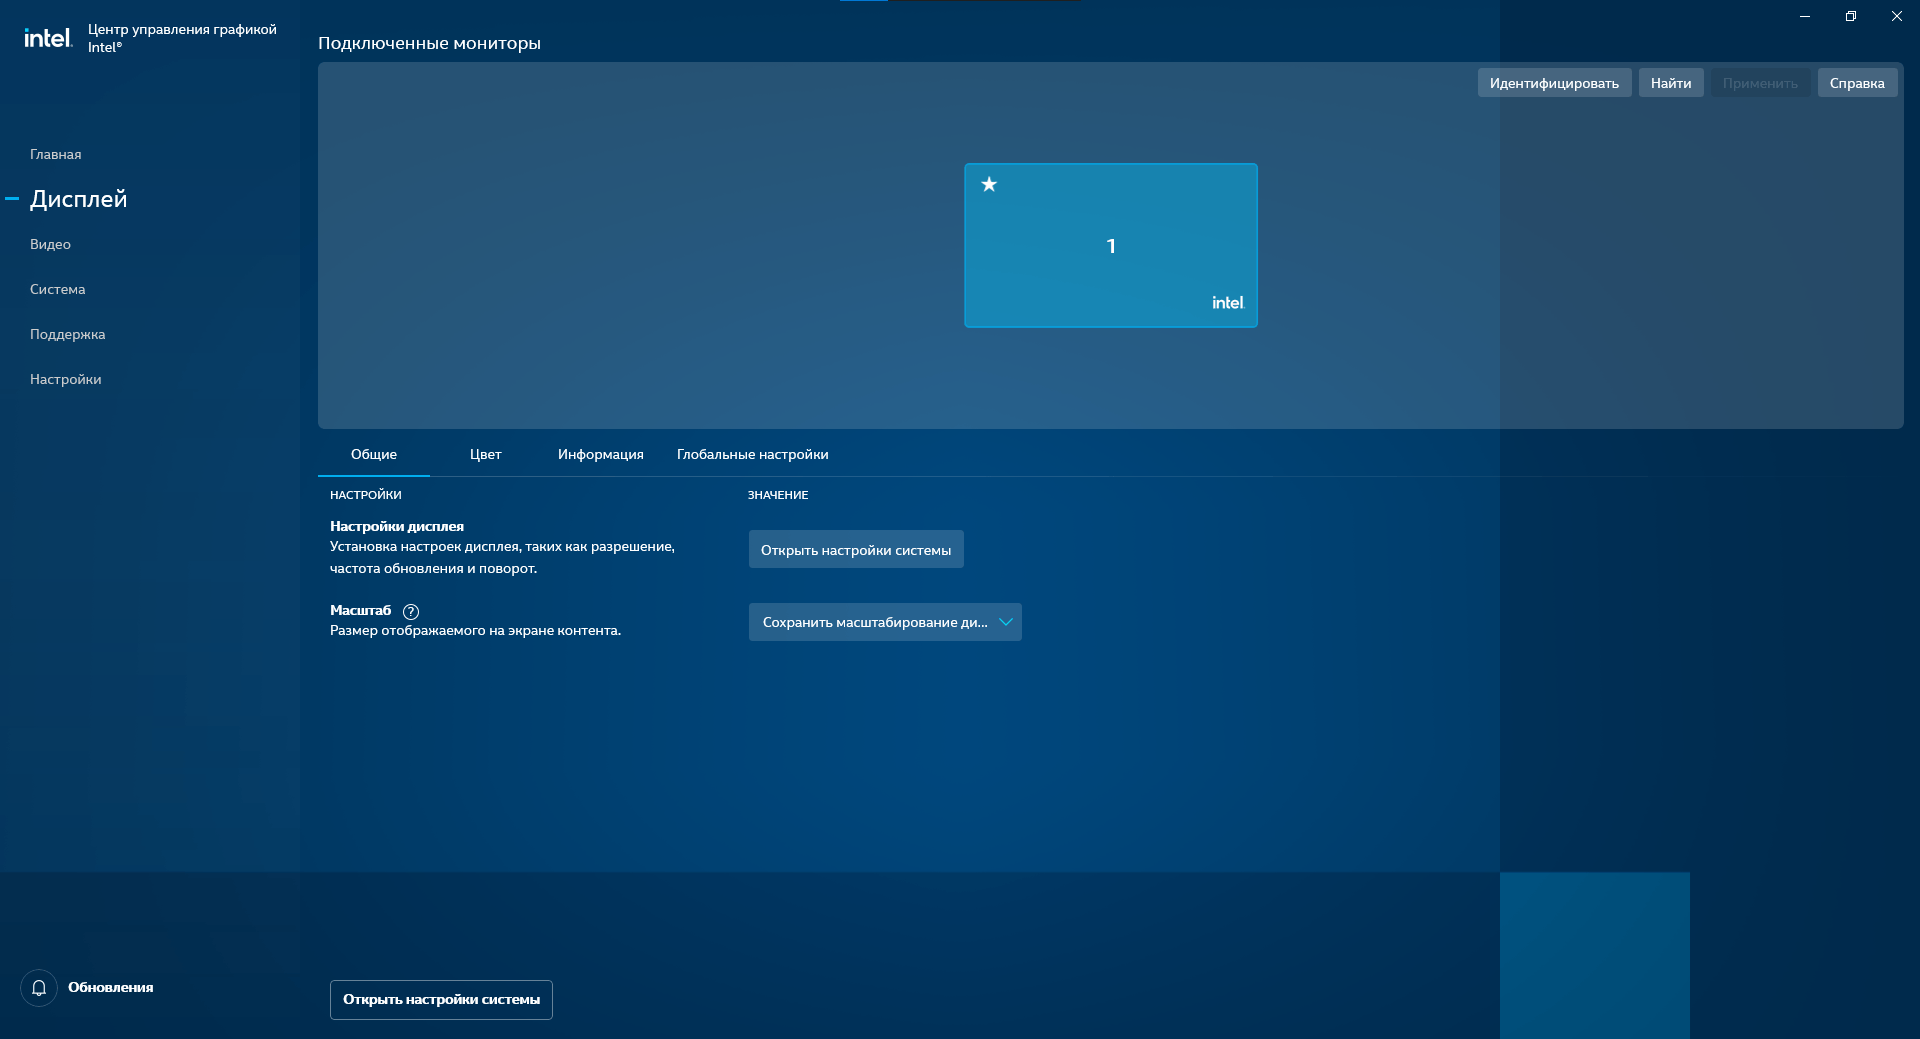Viewport: 1920px width, 1039px height.
Task: Open the Система section
Action: pos(58,289)
